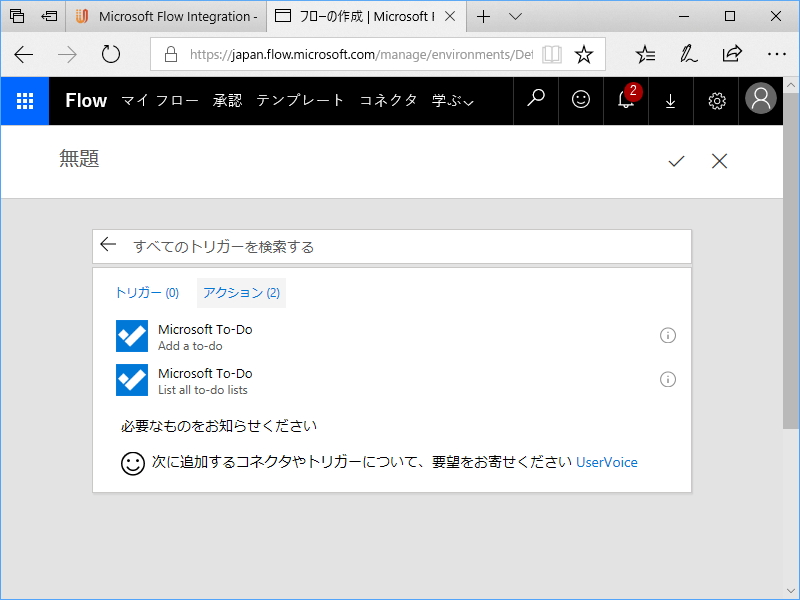Click the favorites star in the address bar
Image resolution: width=800 pixels, height=600 pixels.
tap(583, 54)
